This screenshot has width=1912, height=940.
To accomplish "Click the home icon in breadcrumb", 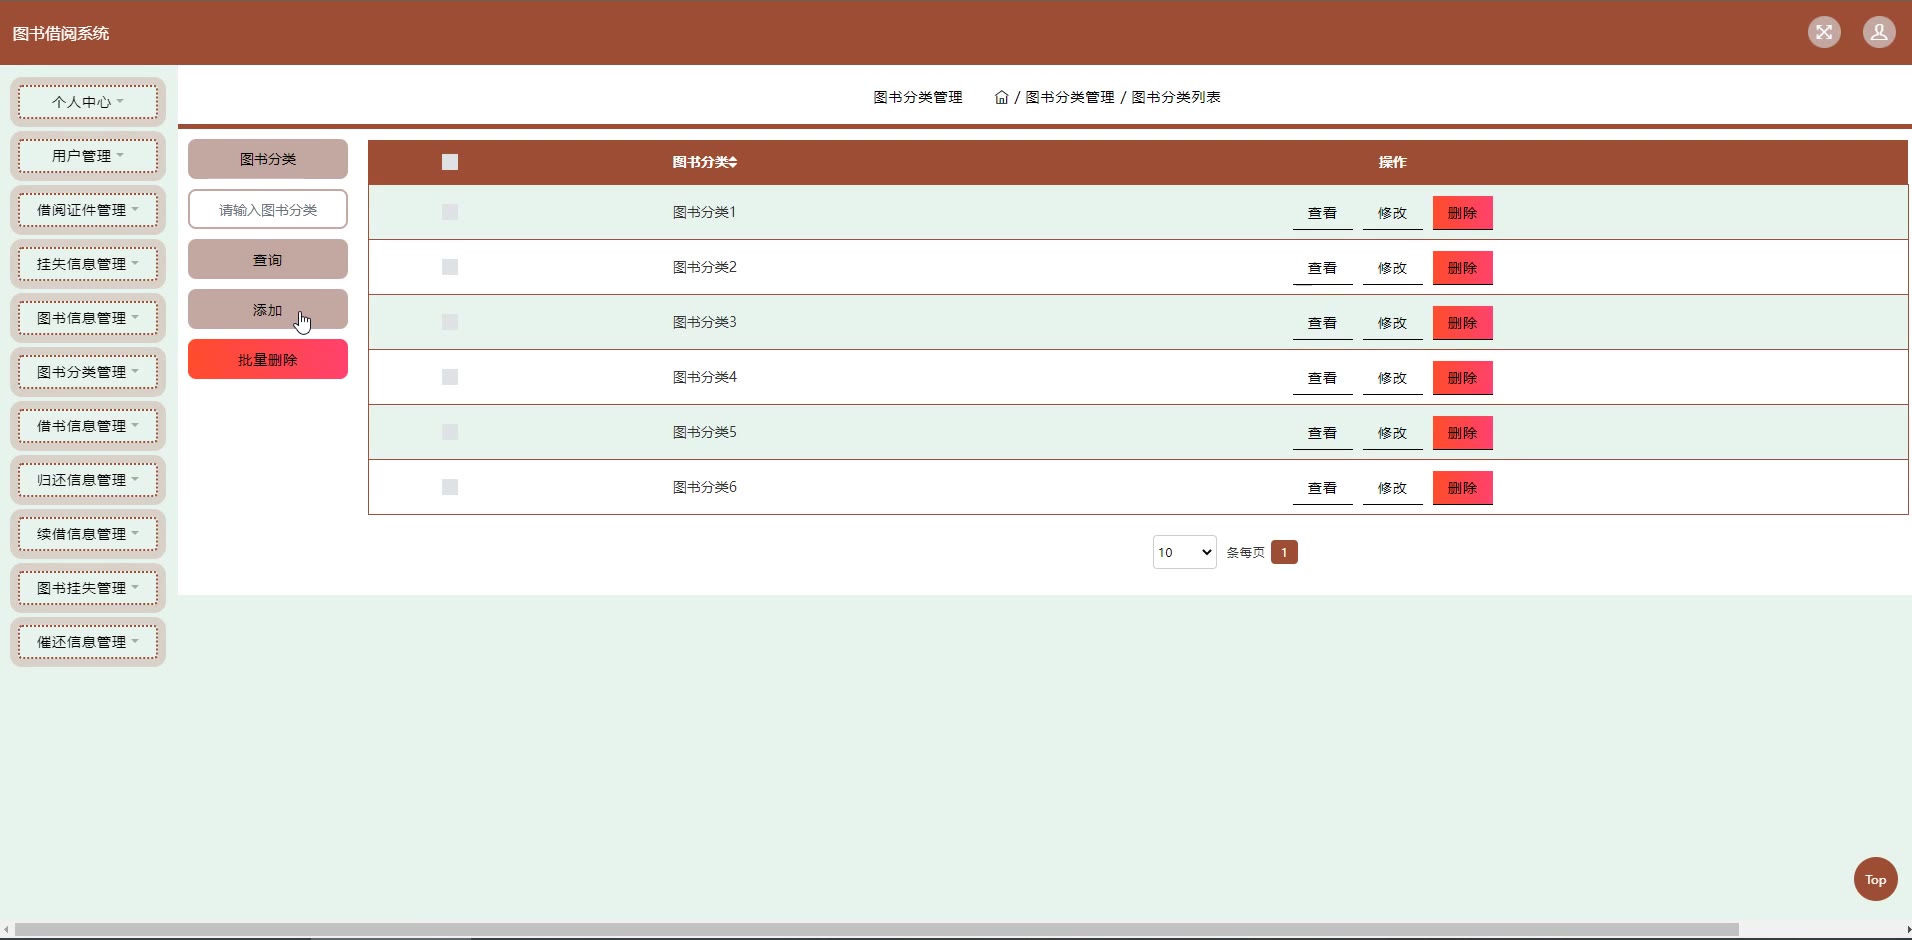I will point(1001,97).
